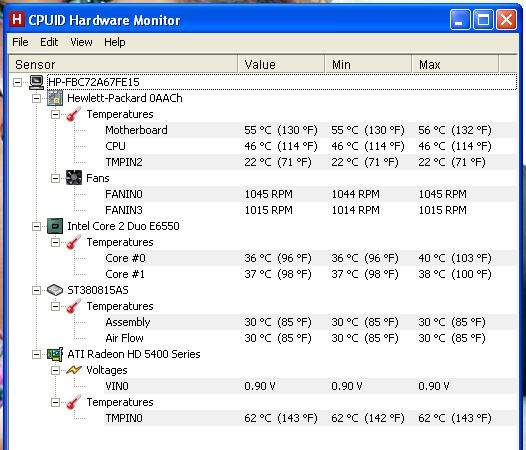The image size is (526, 450).
Task: Select the Core #0 row
Action: [310, 258]
